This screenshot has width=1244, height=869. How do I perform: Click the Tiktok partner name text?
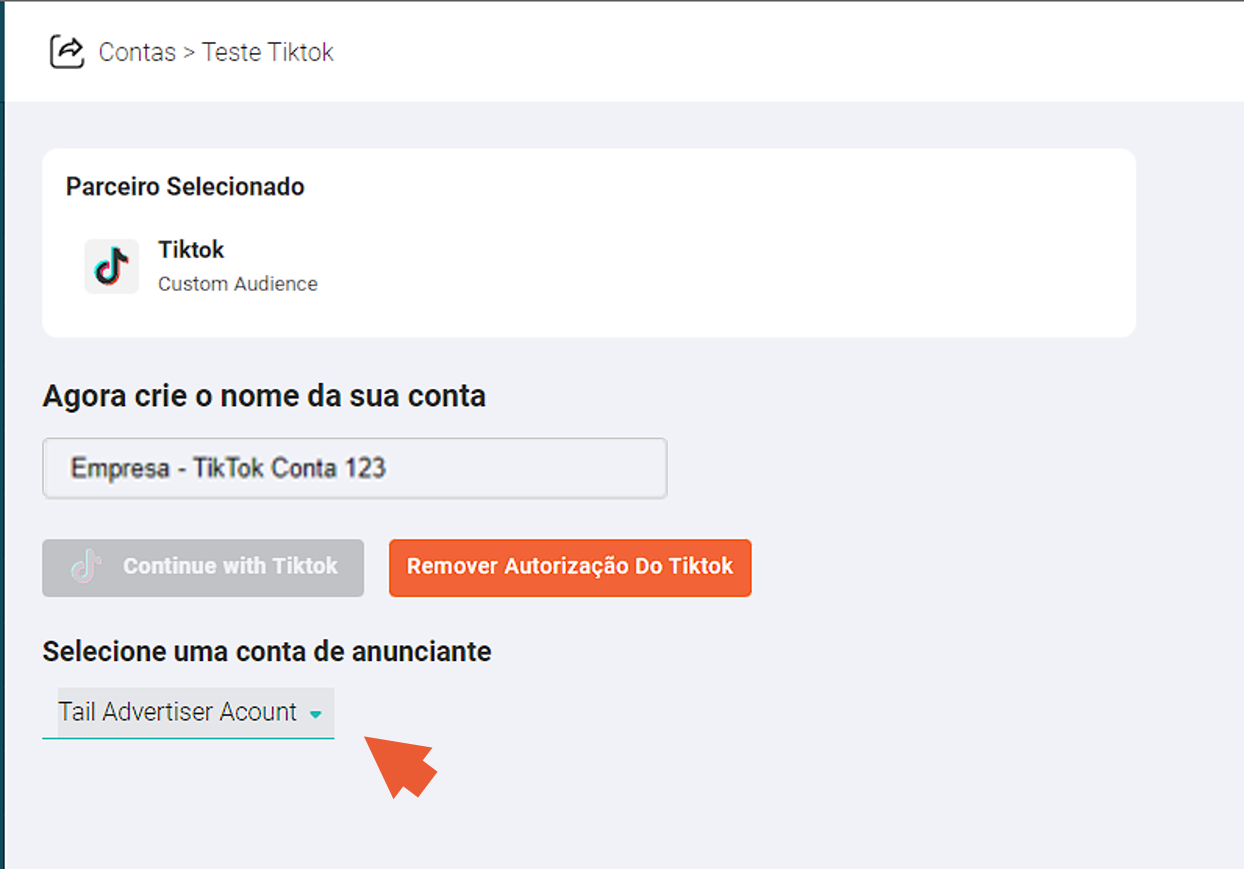(191, 249)
